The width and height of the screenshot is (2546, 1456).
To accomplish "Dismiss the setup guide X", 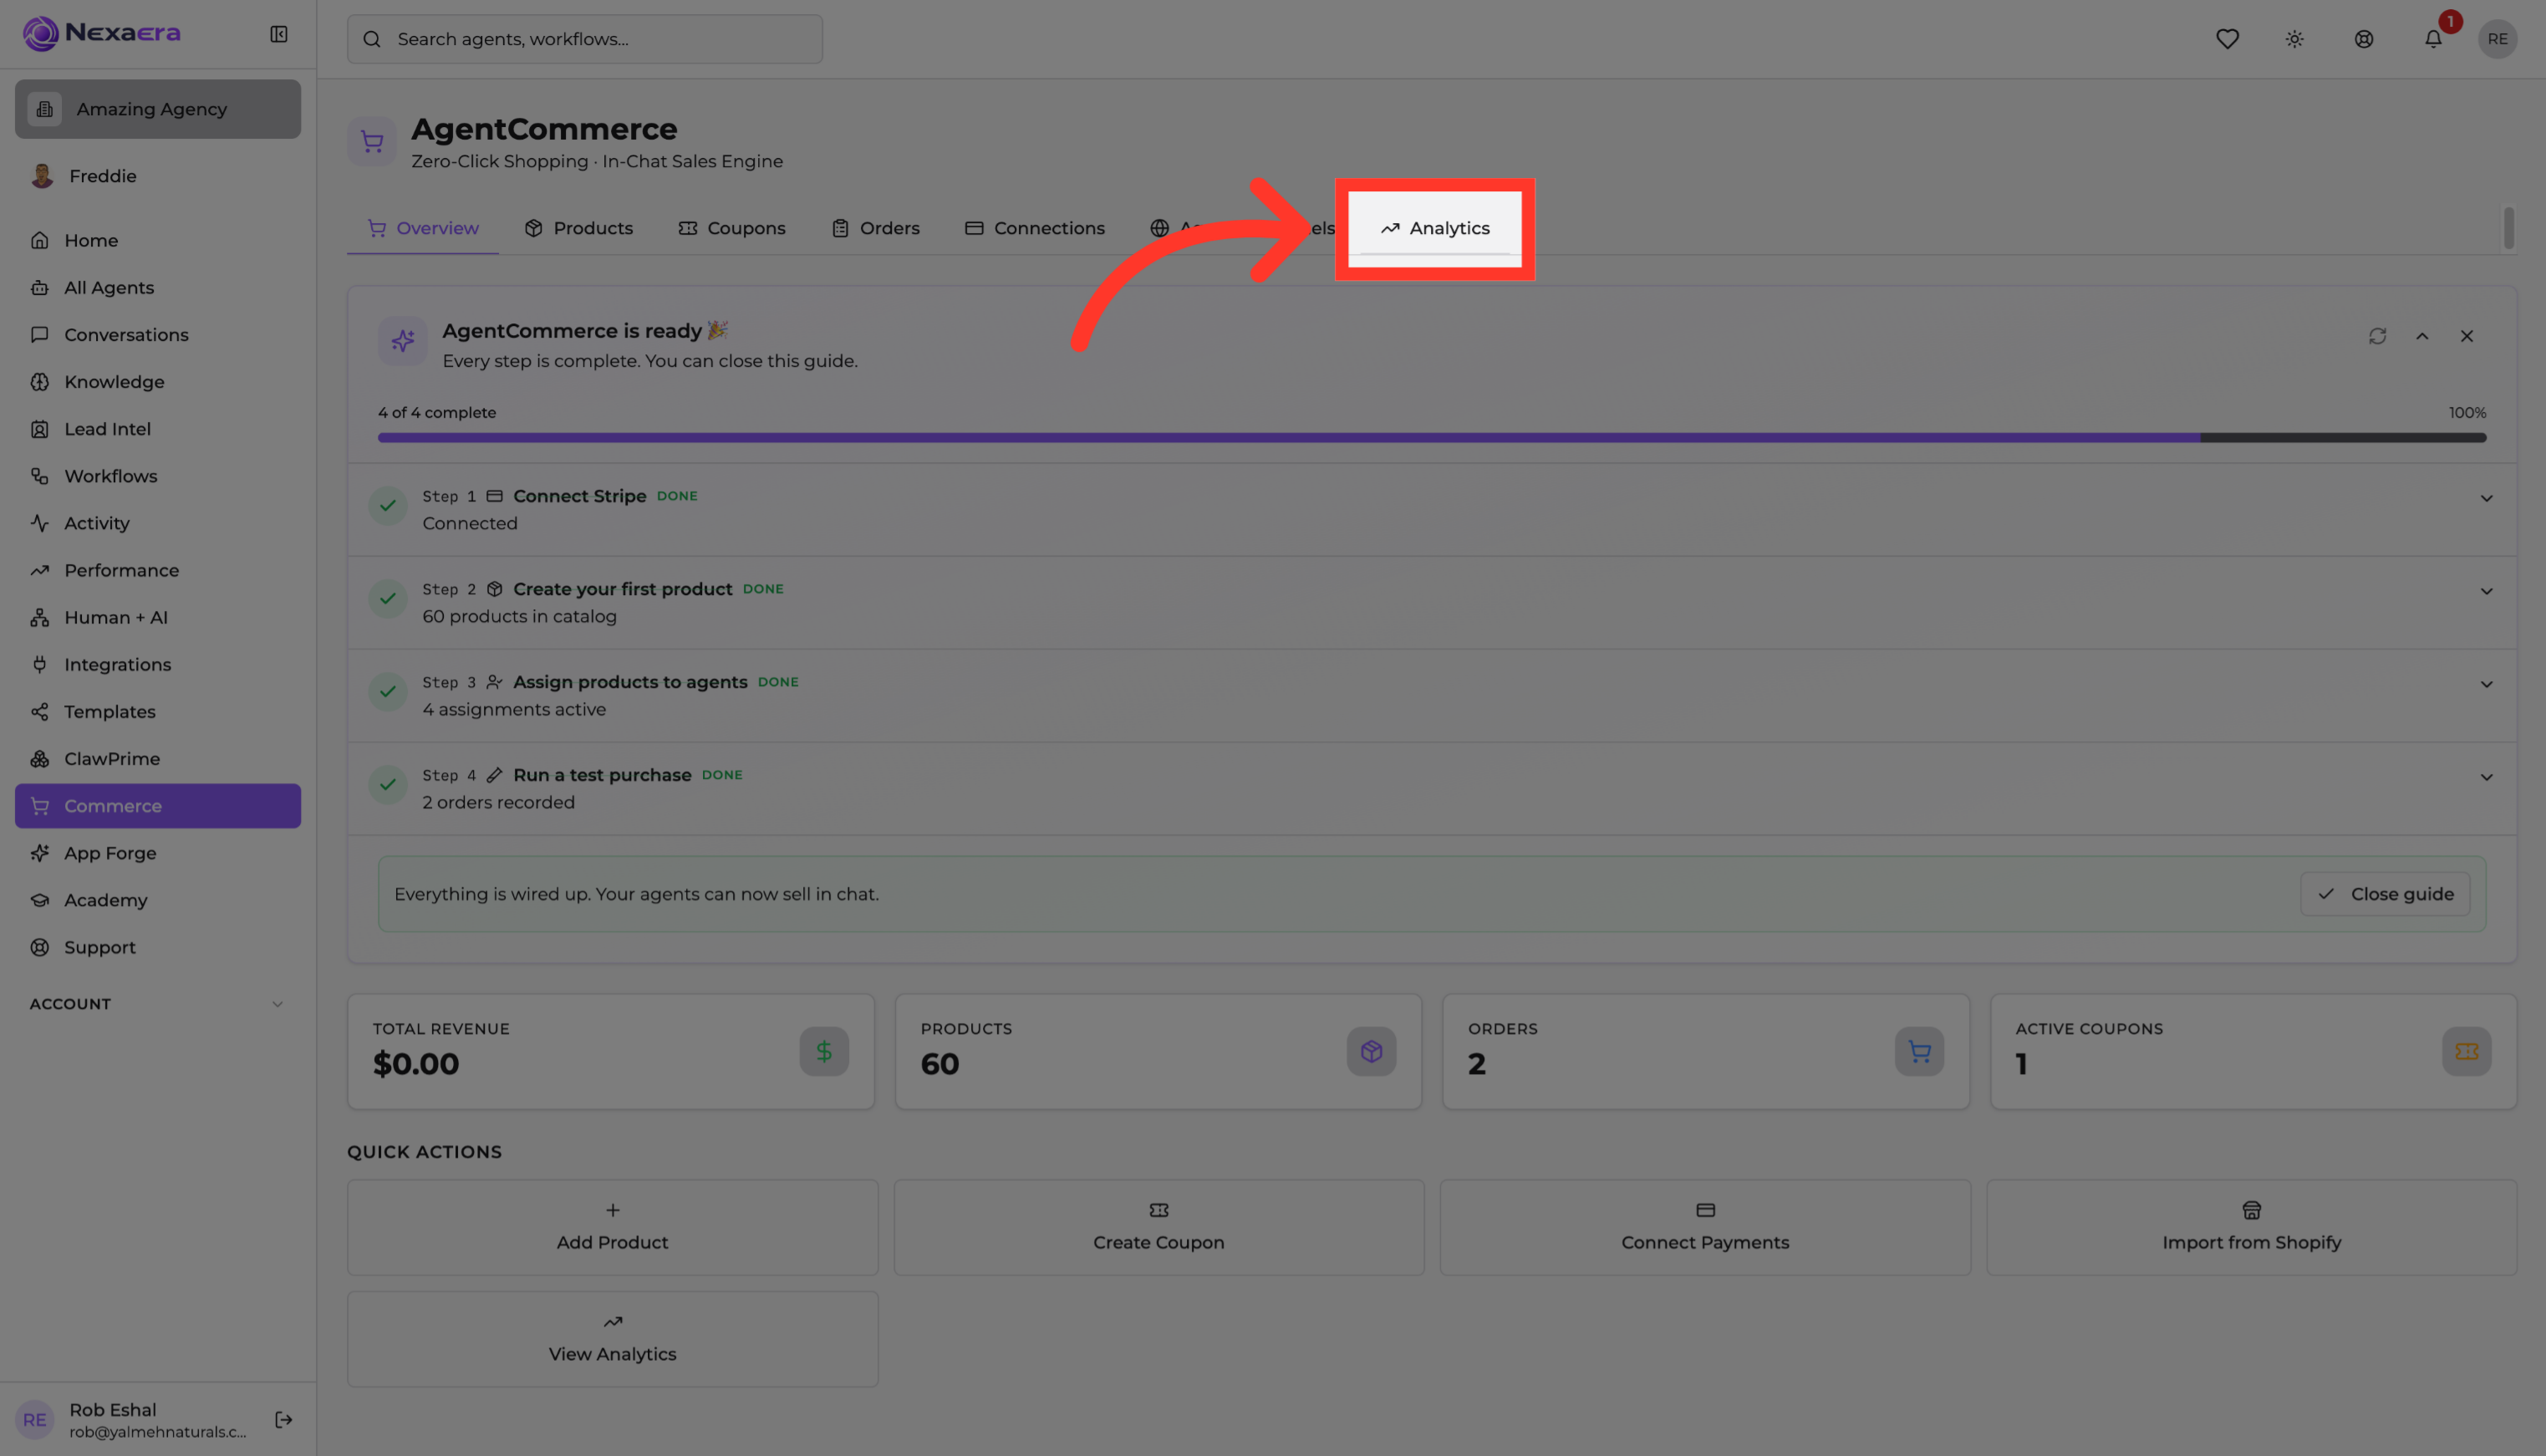I will pyautogui.click(x=2466, y=336).
